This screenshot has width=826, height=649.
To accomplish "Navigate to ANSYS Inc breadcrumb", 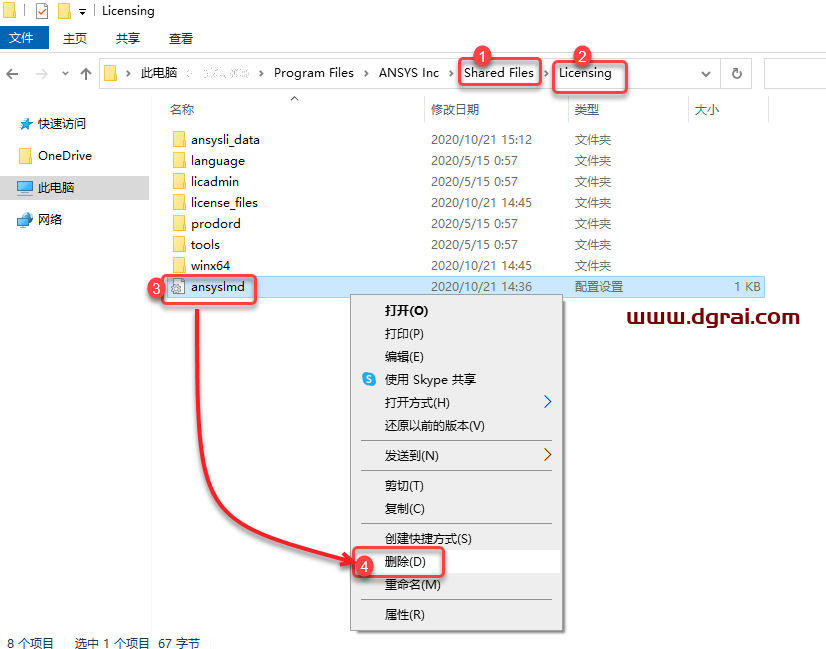I will pos(409,73).
